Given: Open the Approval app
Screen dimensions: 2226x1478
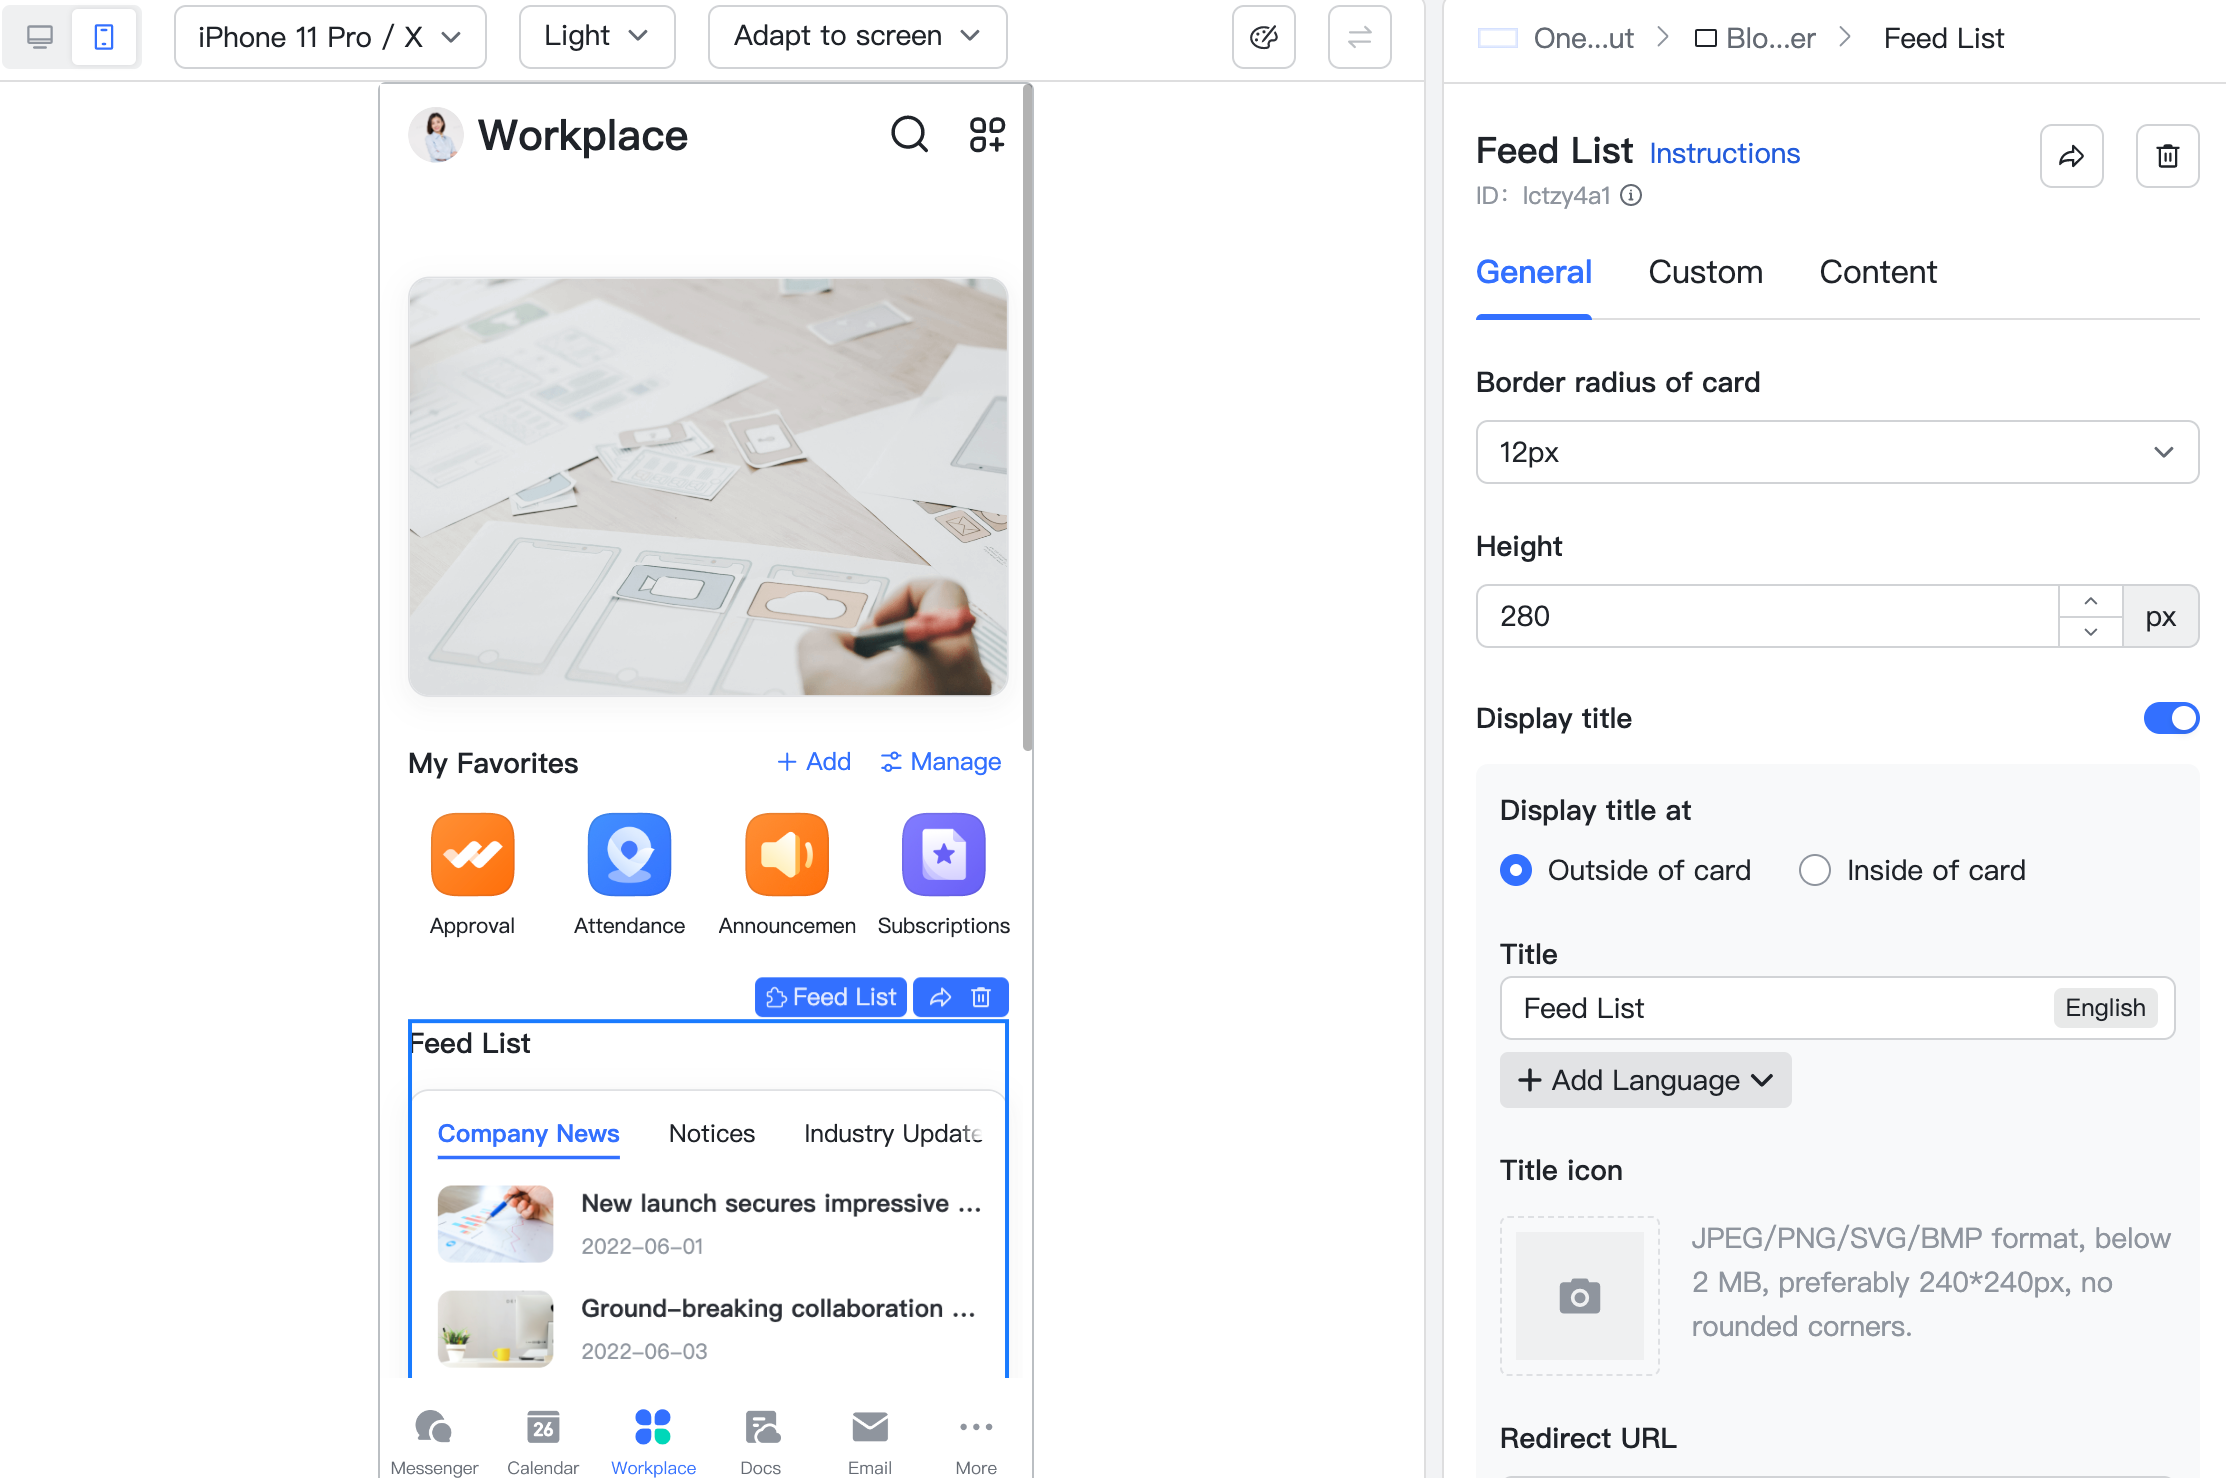Looking at the screenshot, I should coord(472,855).
